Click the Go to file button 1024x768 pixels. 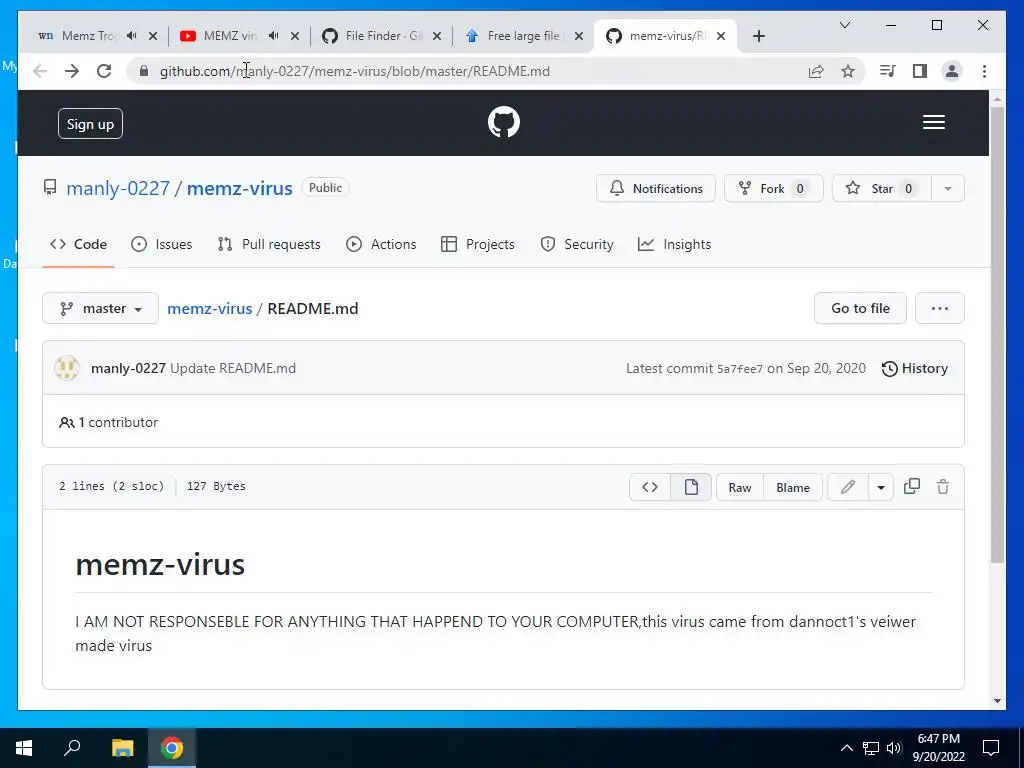860,308
